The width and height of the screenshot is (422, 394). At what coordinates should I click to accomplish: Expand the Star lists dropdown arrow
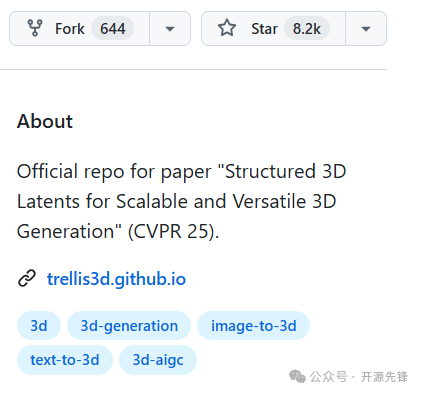pos(366,29)
